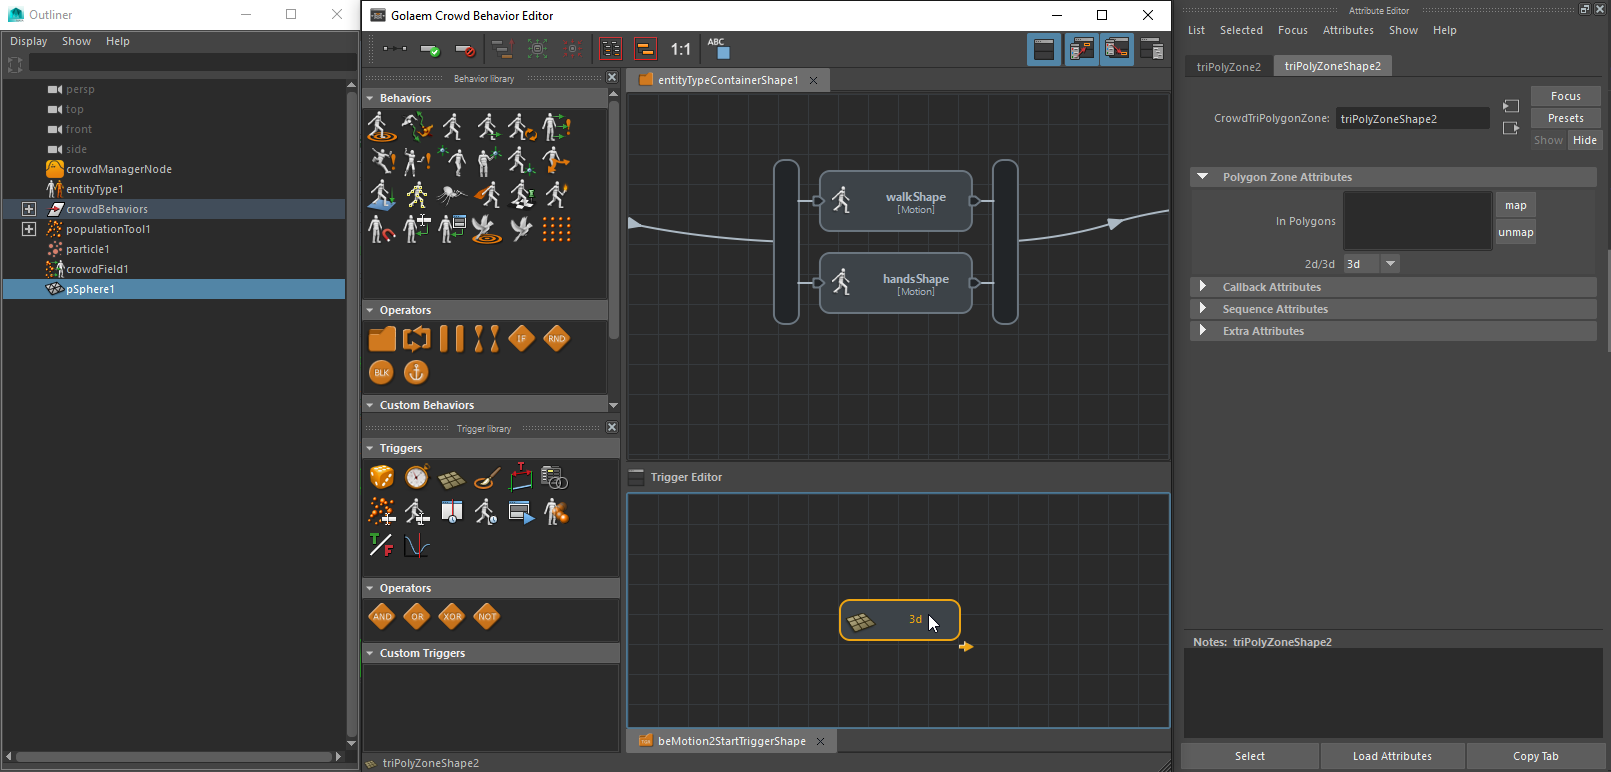Collapse the behavior Operators section
Image resolution: width=1611 pixels, height=772 pixels.
370,310
